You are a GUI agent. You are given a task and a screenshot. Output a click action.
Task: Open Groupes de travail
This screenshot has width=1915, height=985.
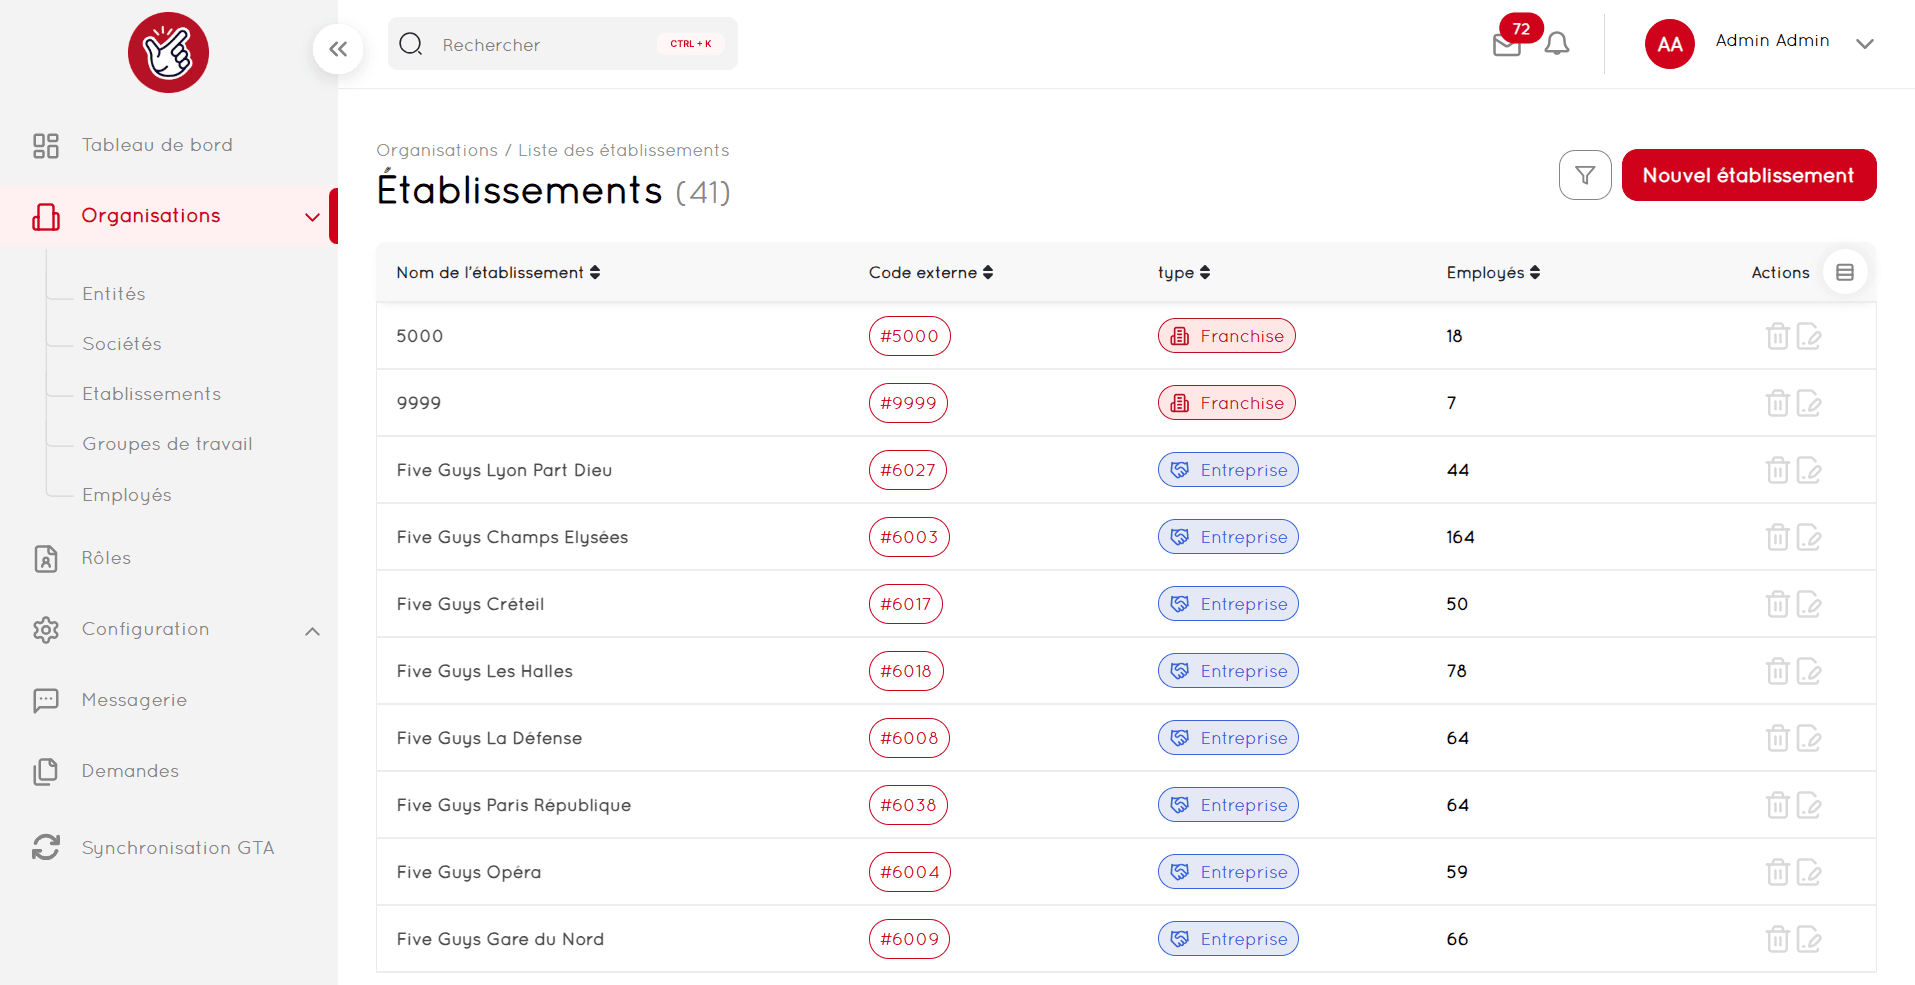tap(167, 444)
